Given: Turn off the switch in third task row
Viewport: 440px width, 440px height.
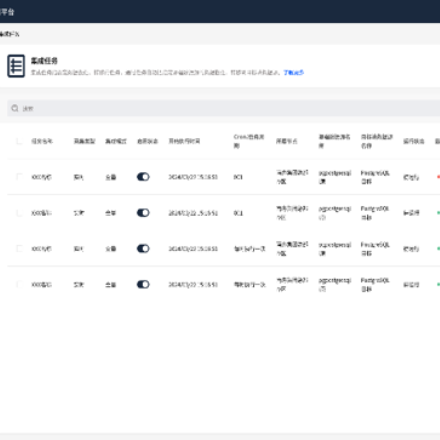Looking at the screenshot, I should [143, 249].
